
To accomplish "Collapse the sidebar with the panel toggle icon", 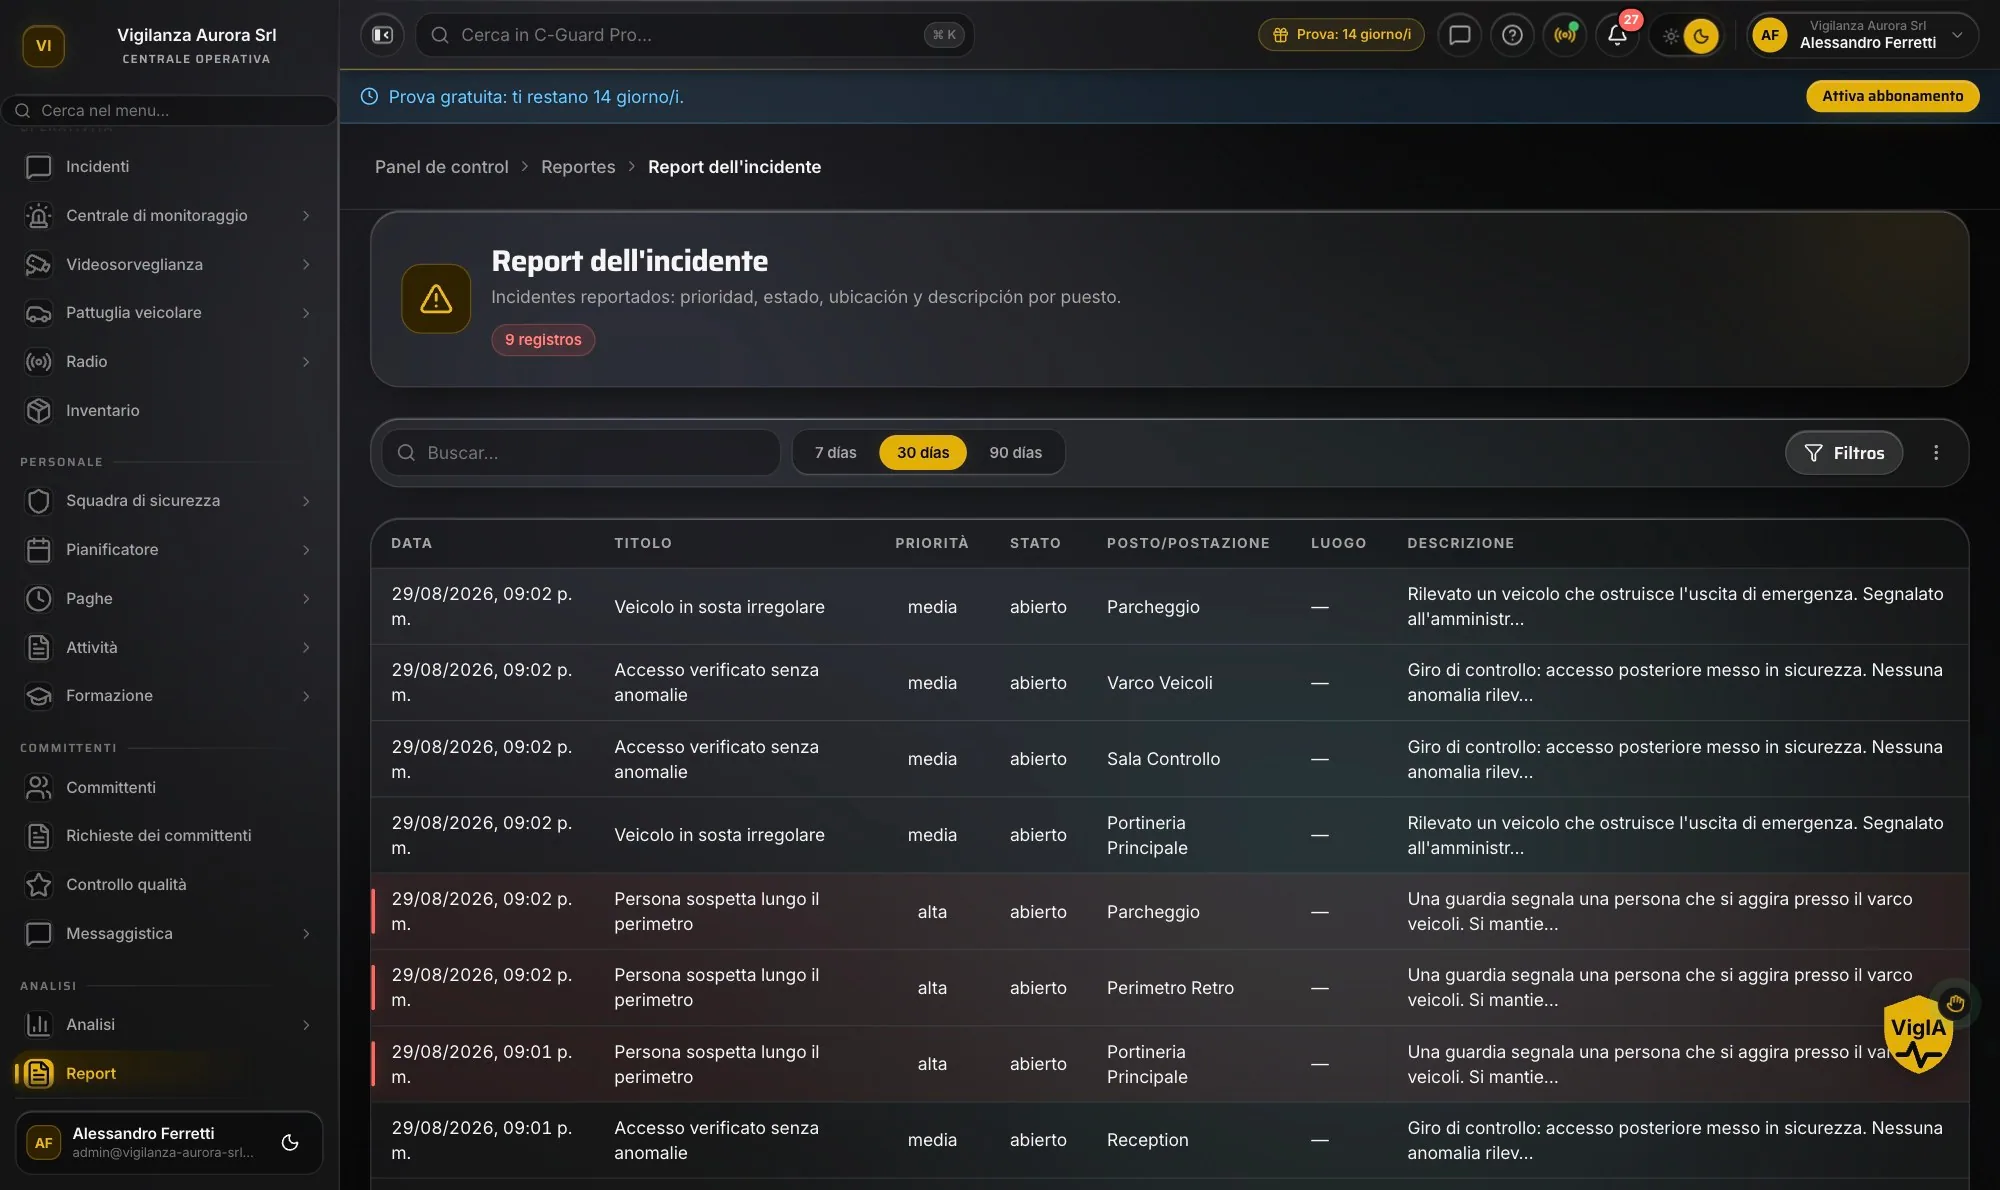I will point(382,35).
